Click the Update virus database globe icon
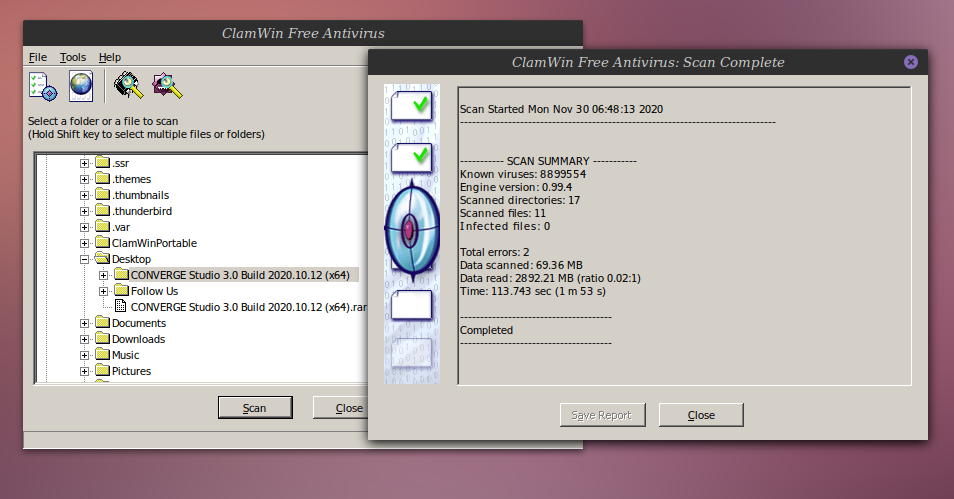 click(81, 86)
